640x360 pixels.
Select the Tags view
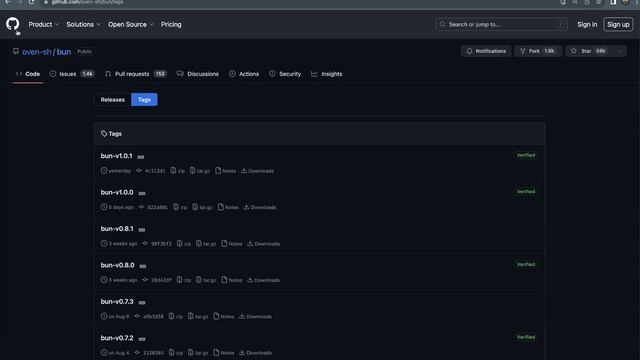[144, 100]
